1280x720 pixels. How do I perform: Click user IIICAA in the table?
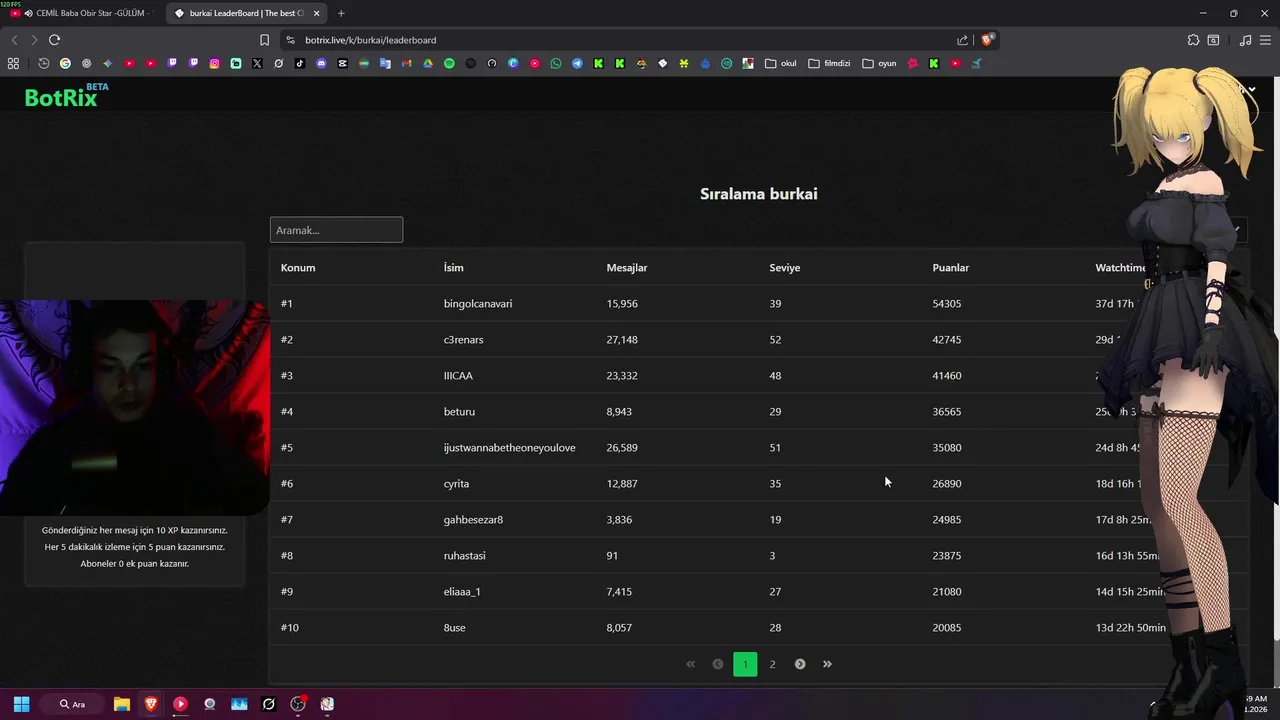tap(458, 376)
